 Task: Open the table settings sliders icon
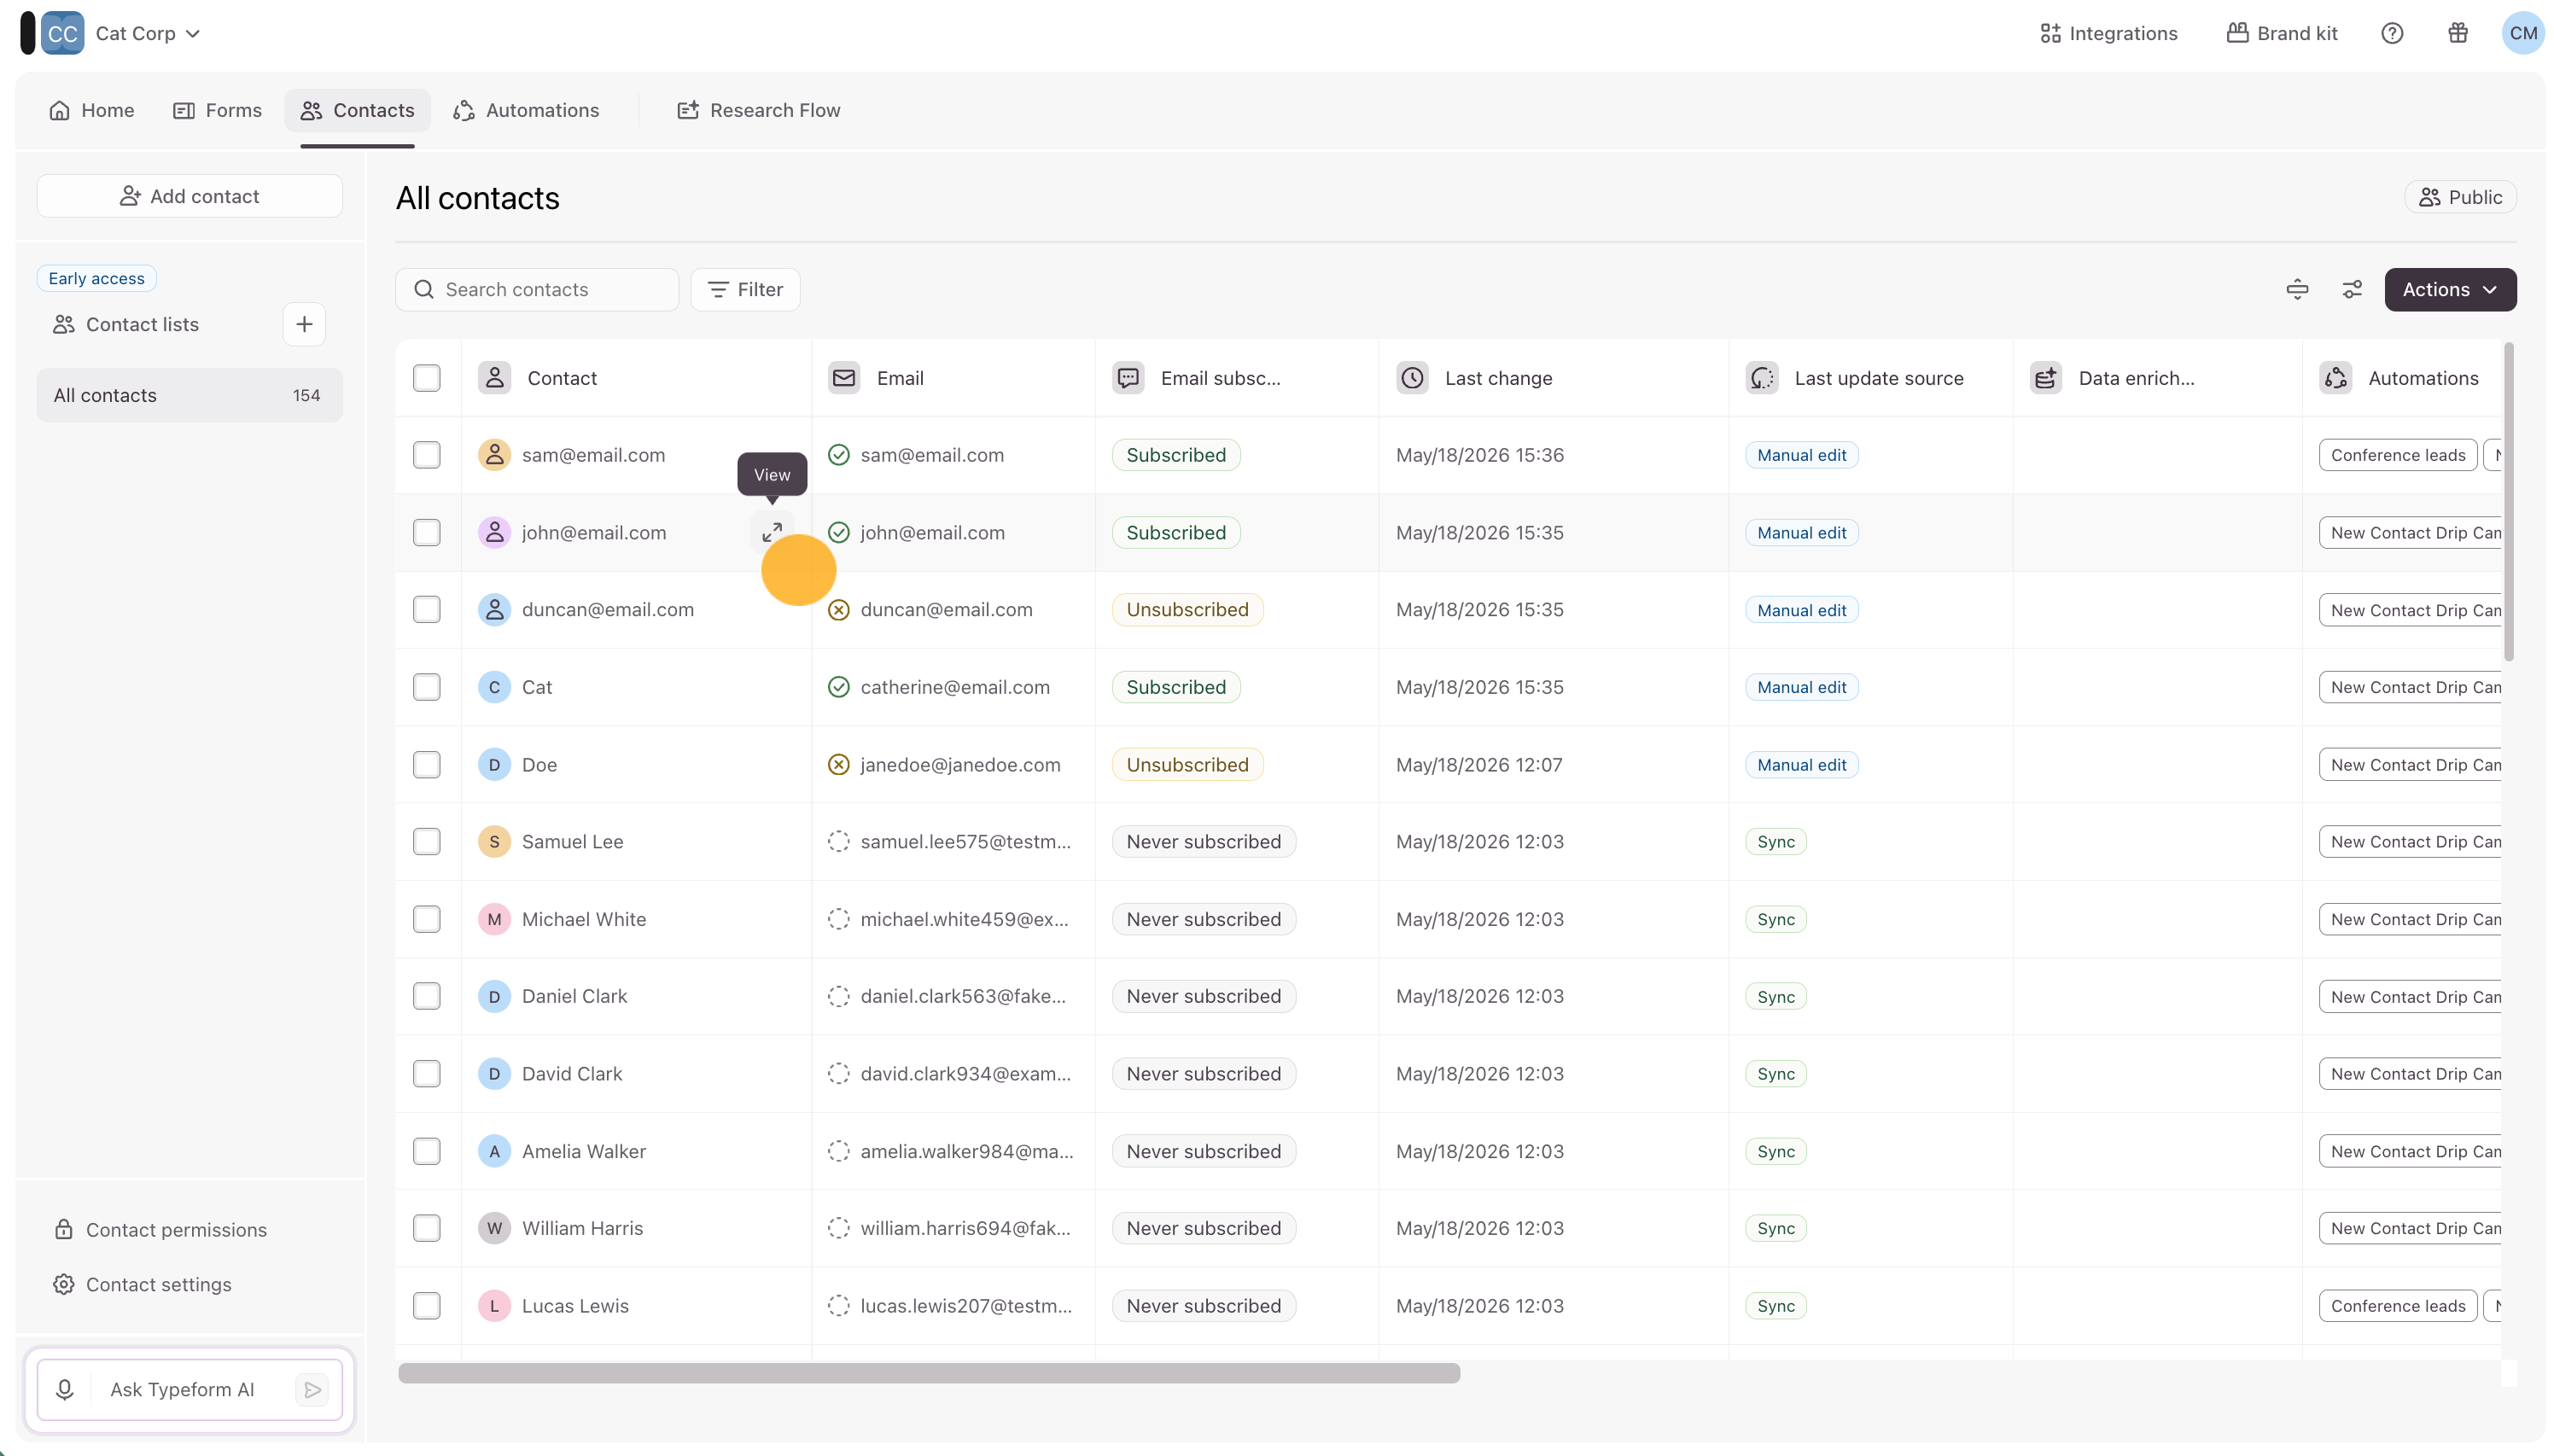pyautogui.click(x=2351, y=289)
